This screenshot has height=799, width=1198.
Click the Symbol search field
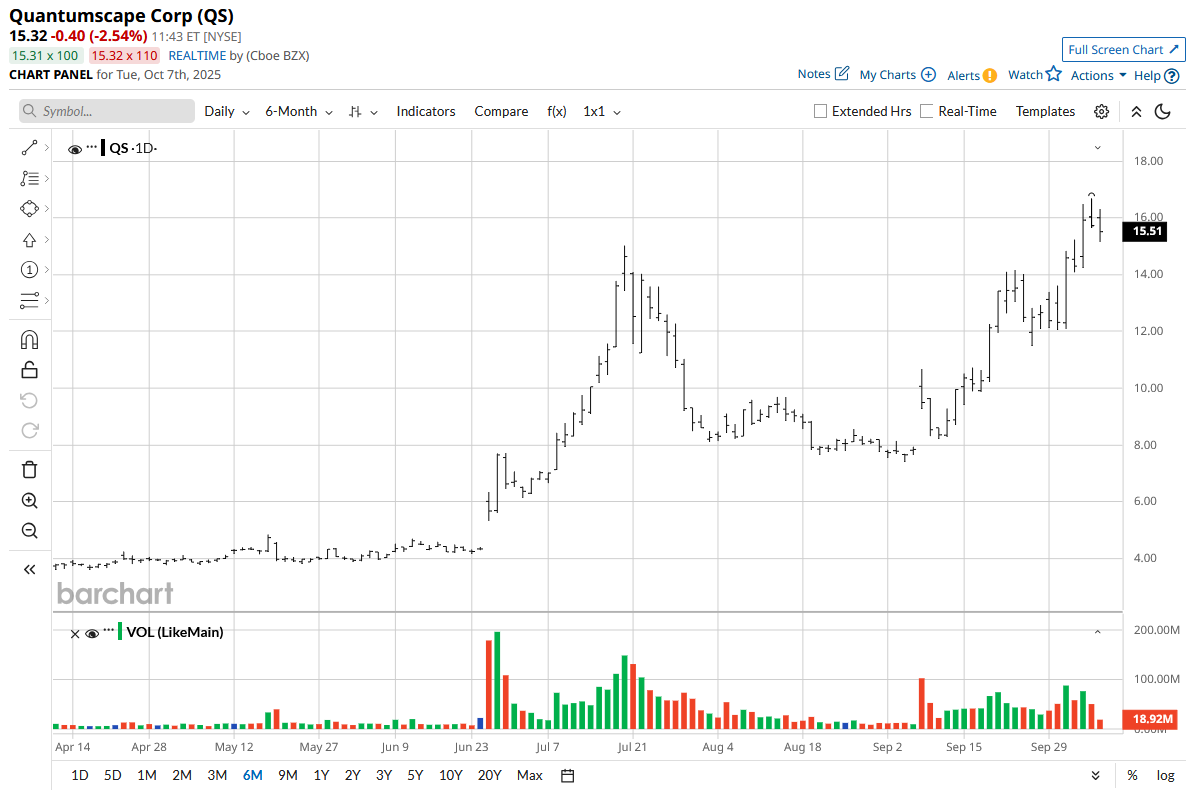pos(107,112)
